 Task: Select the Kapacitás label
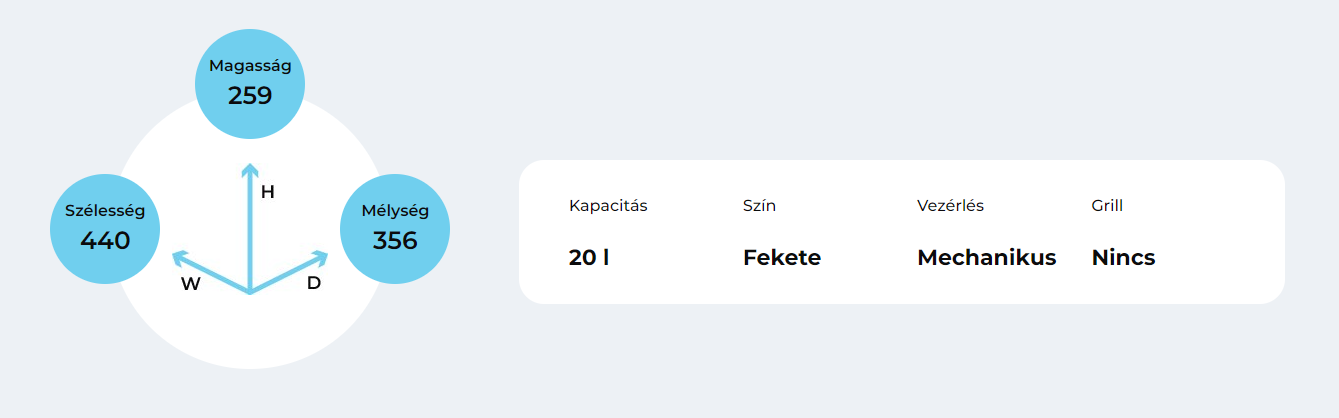[x=608, y=206]
